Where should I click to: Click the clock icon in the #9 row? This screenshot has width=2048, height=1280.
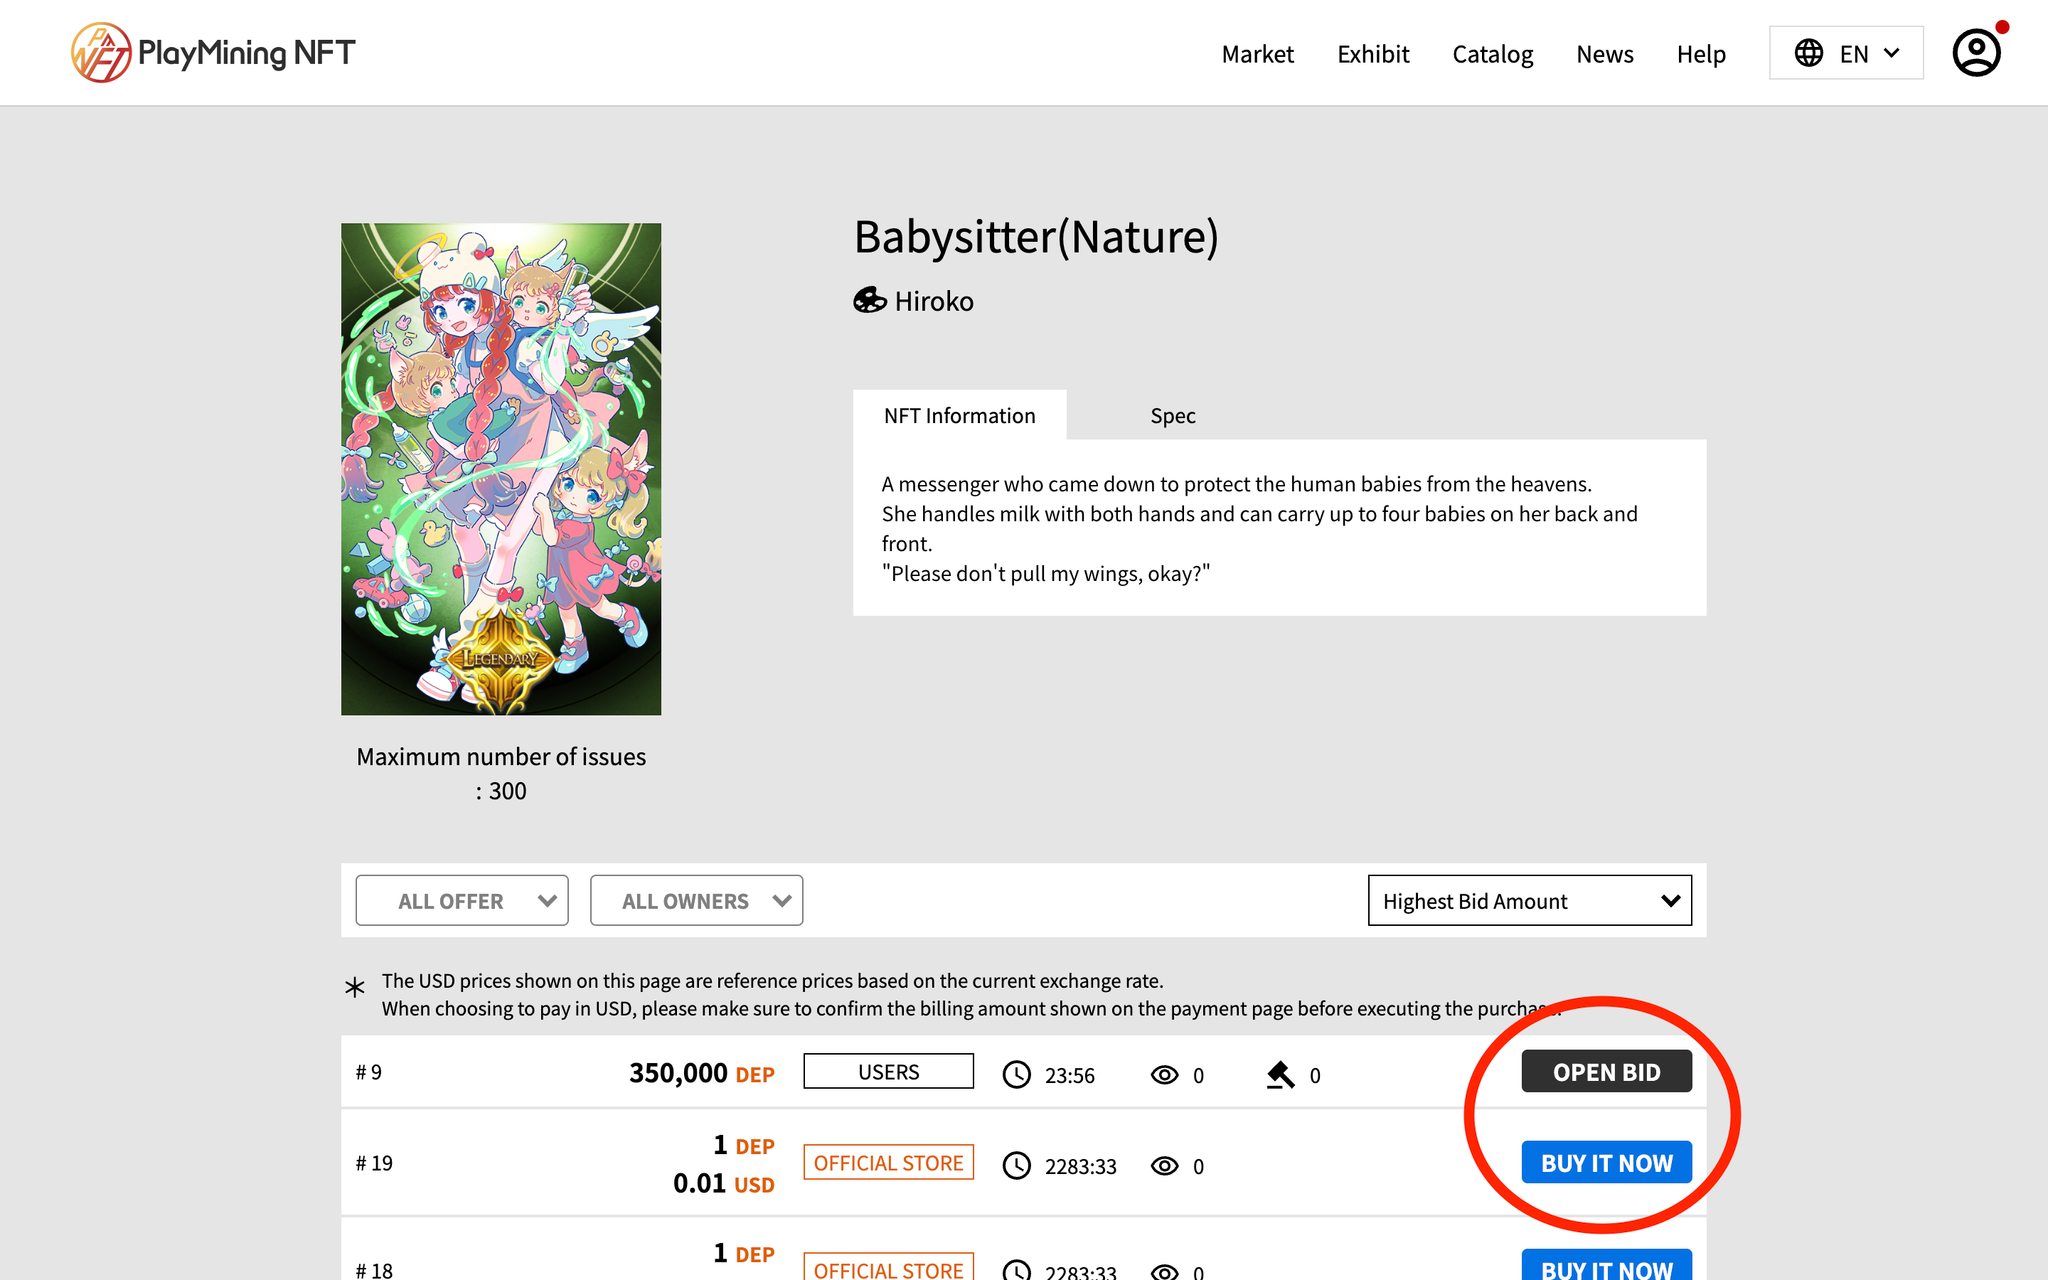click(1016, 1075)
